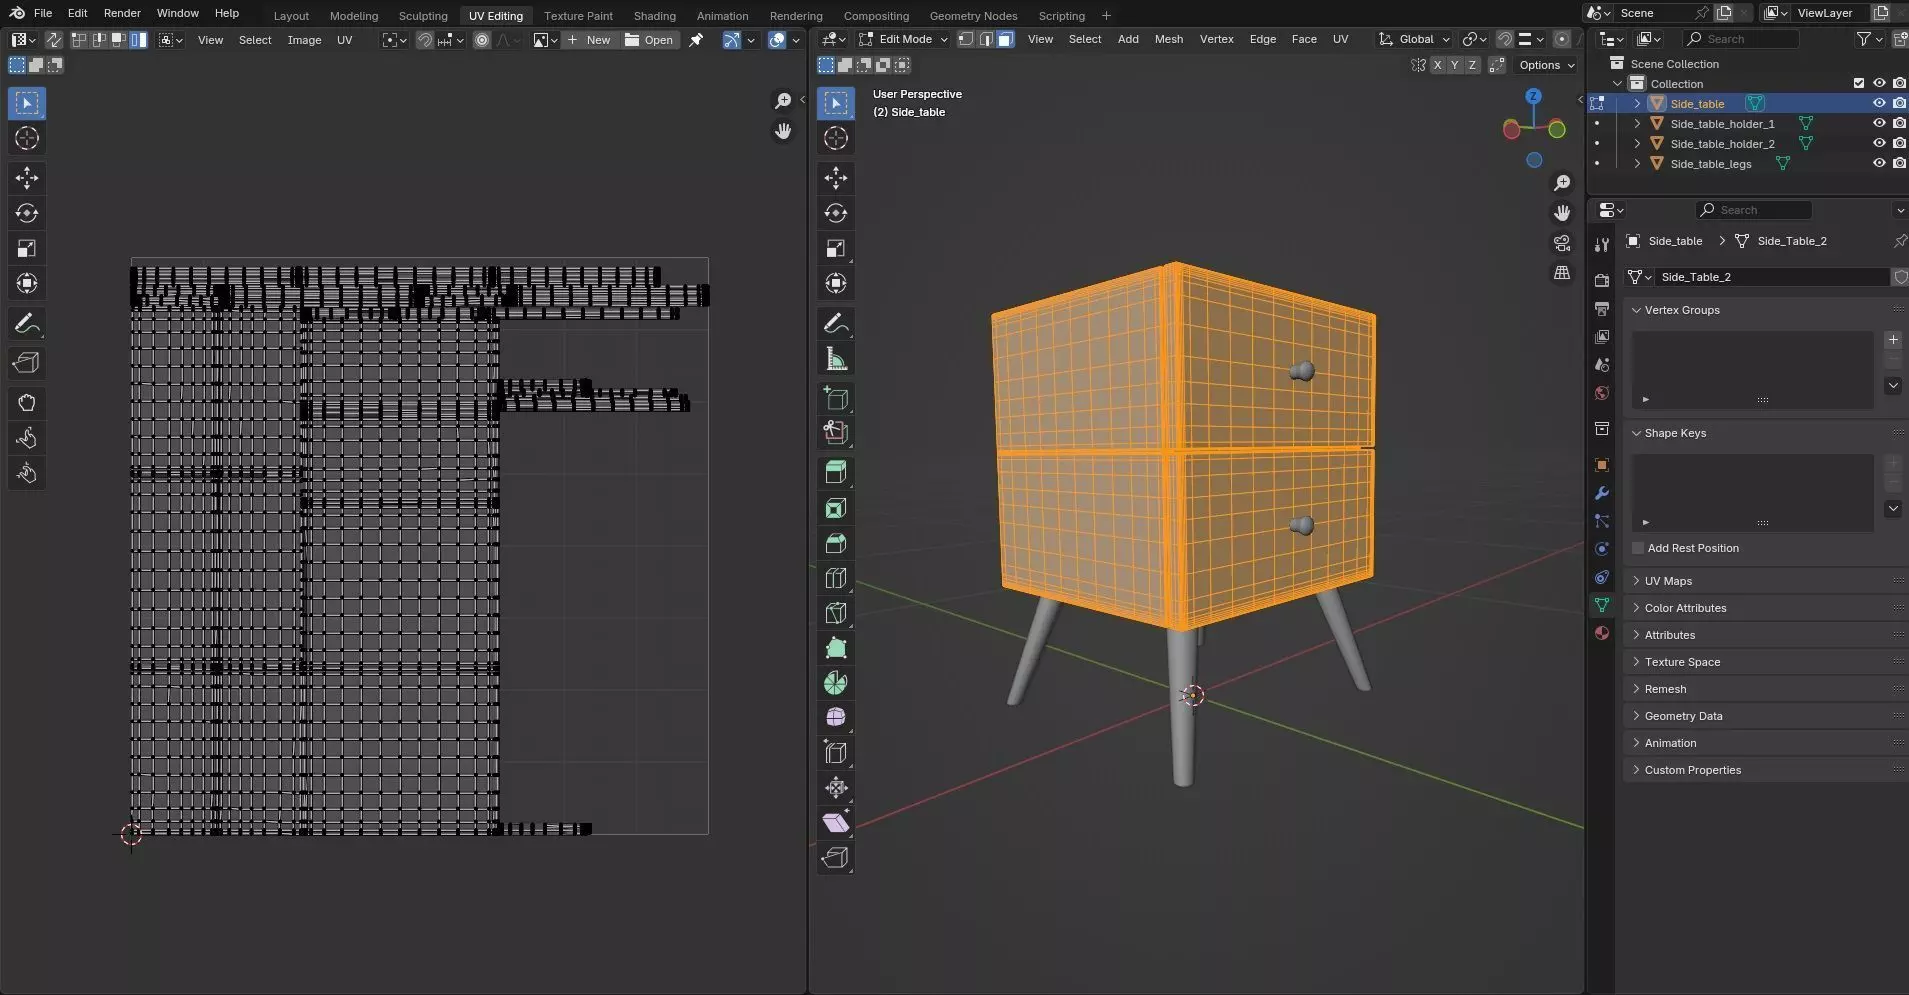The image size is (1909, 995).
Task: Expand the Geometry Data panel
Action: click(1683, 716)
